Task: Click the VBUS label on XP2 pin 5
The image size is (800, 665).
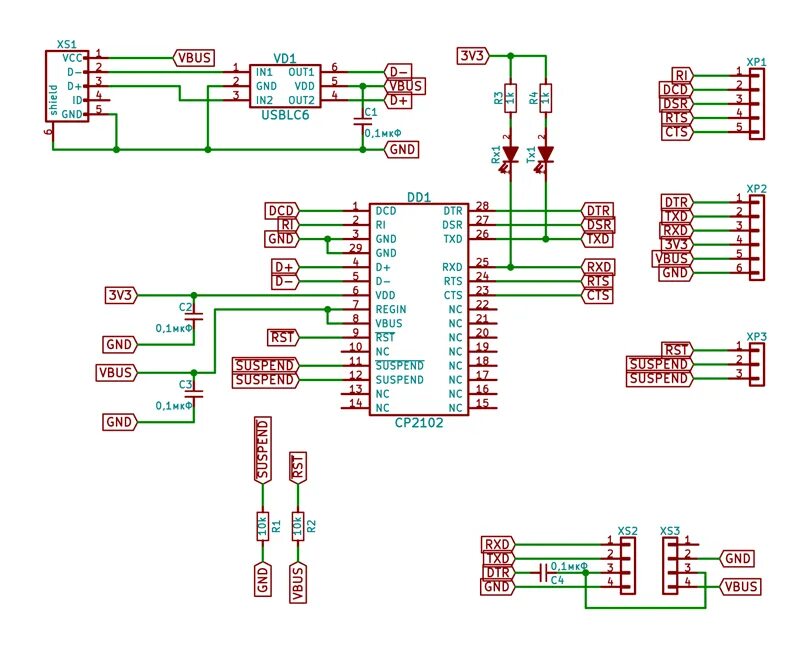Action: click(x=672, y=259)
